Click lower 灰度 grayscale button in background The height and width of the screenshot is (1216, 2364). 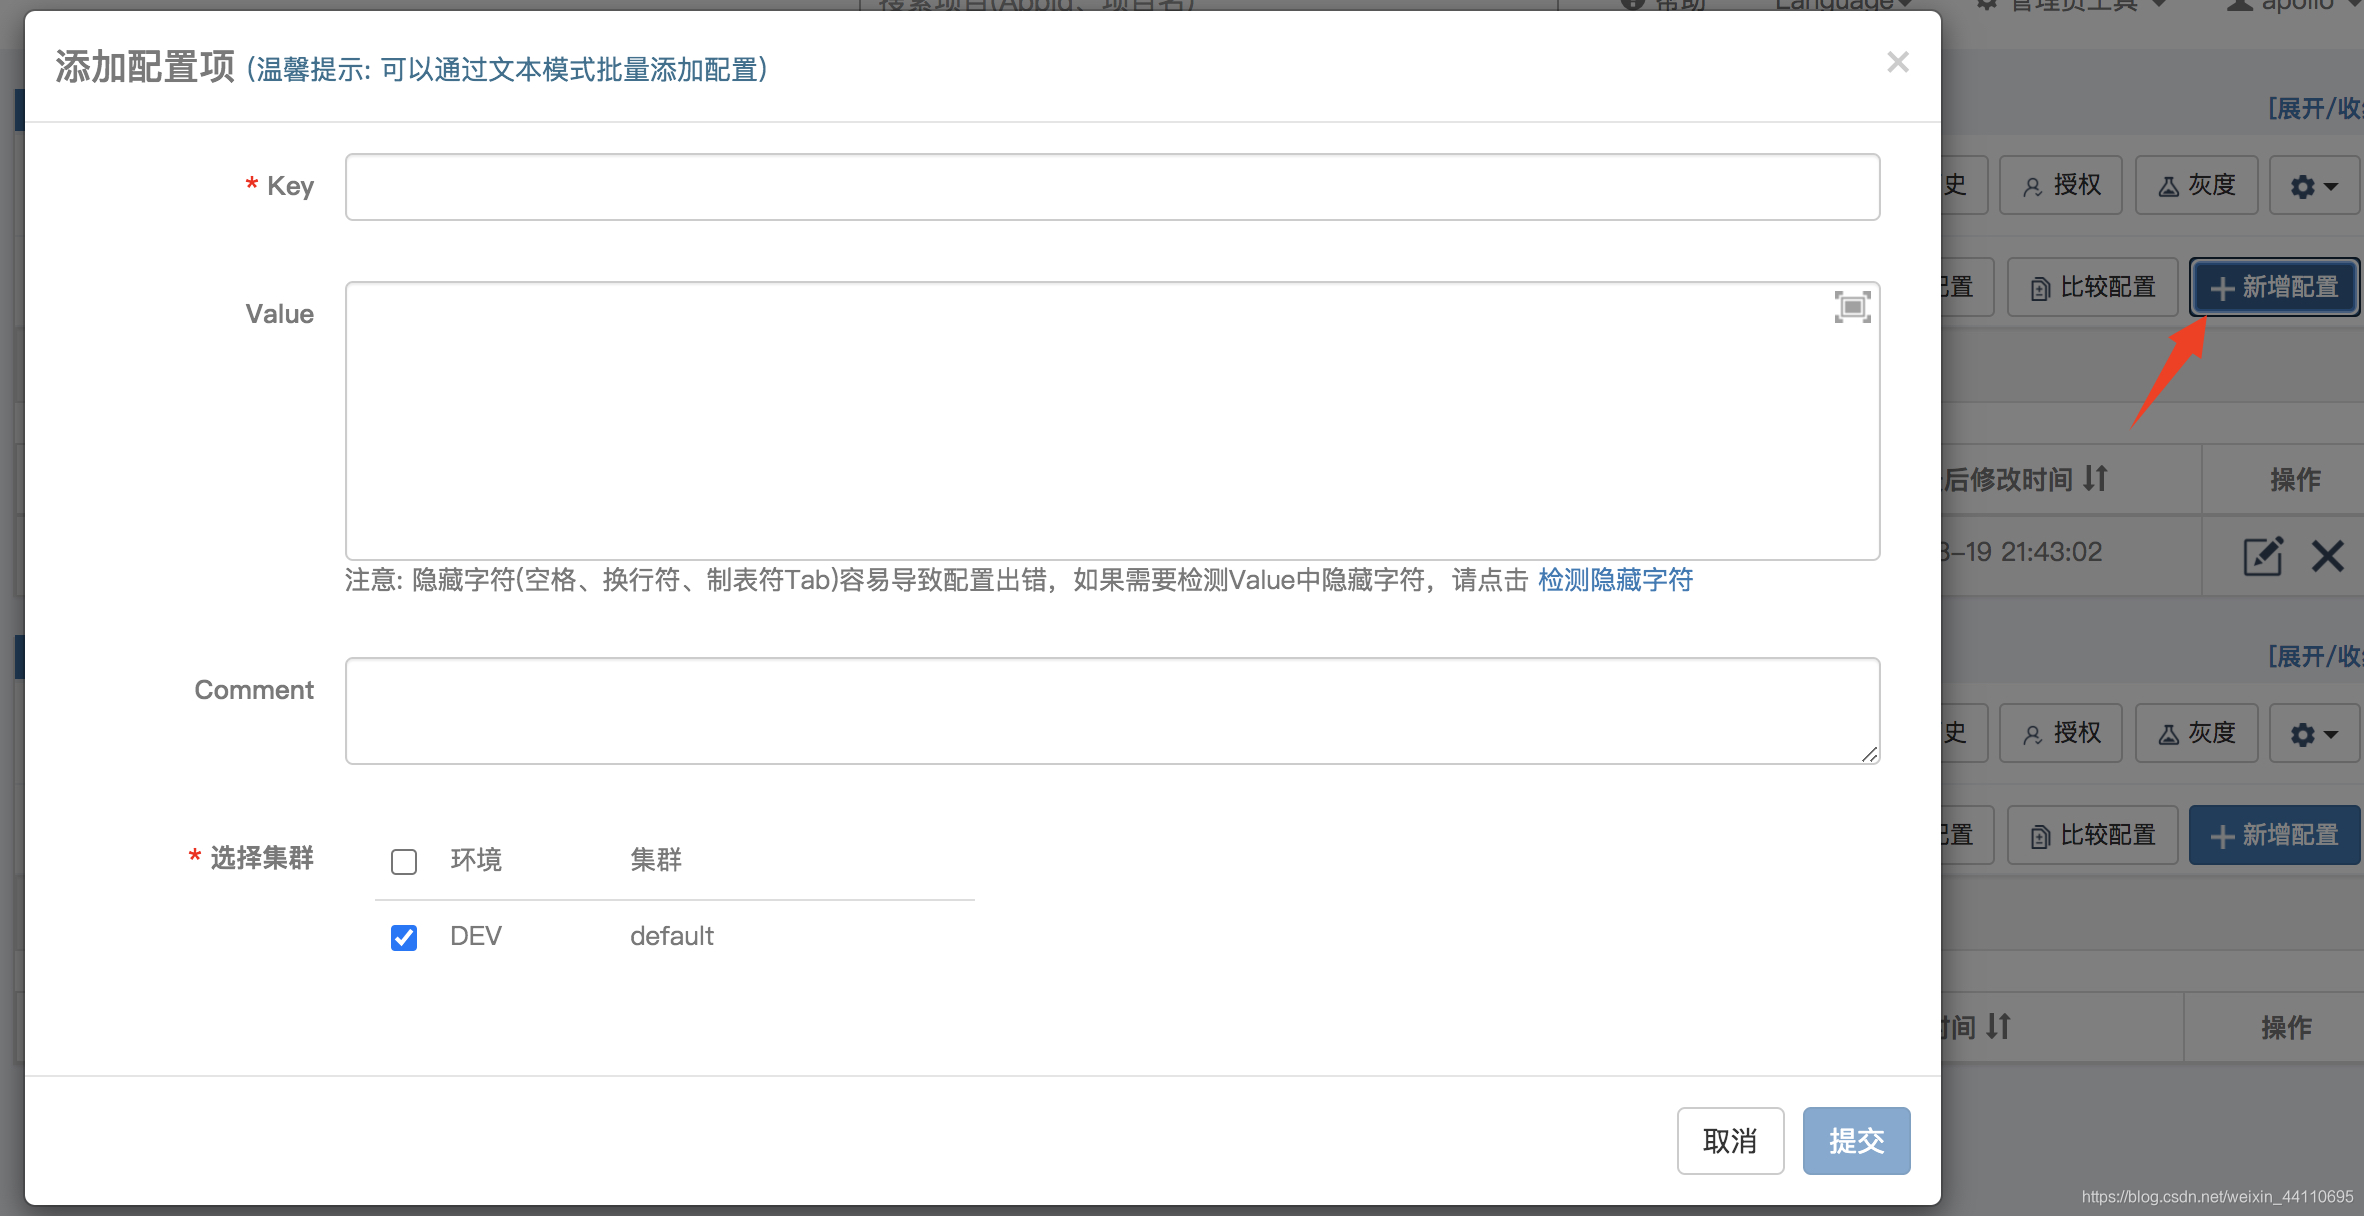[2196, 733]
